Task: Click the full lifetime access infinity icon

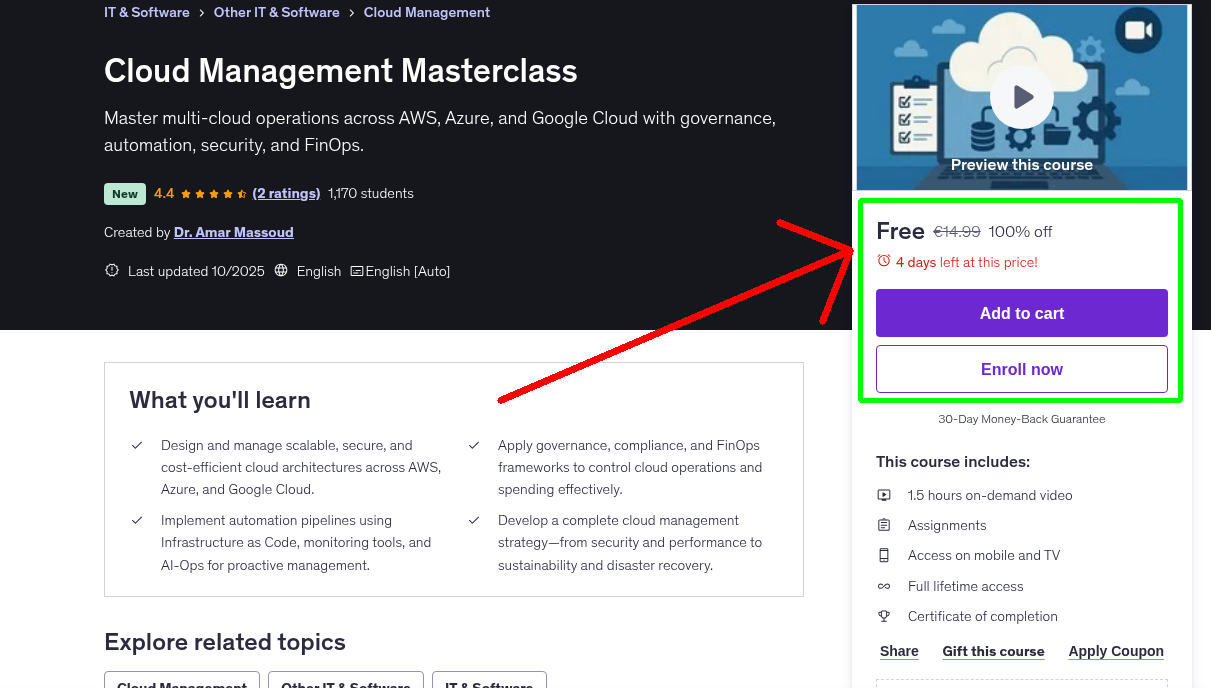Action: 884,586
